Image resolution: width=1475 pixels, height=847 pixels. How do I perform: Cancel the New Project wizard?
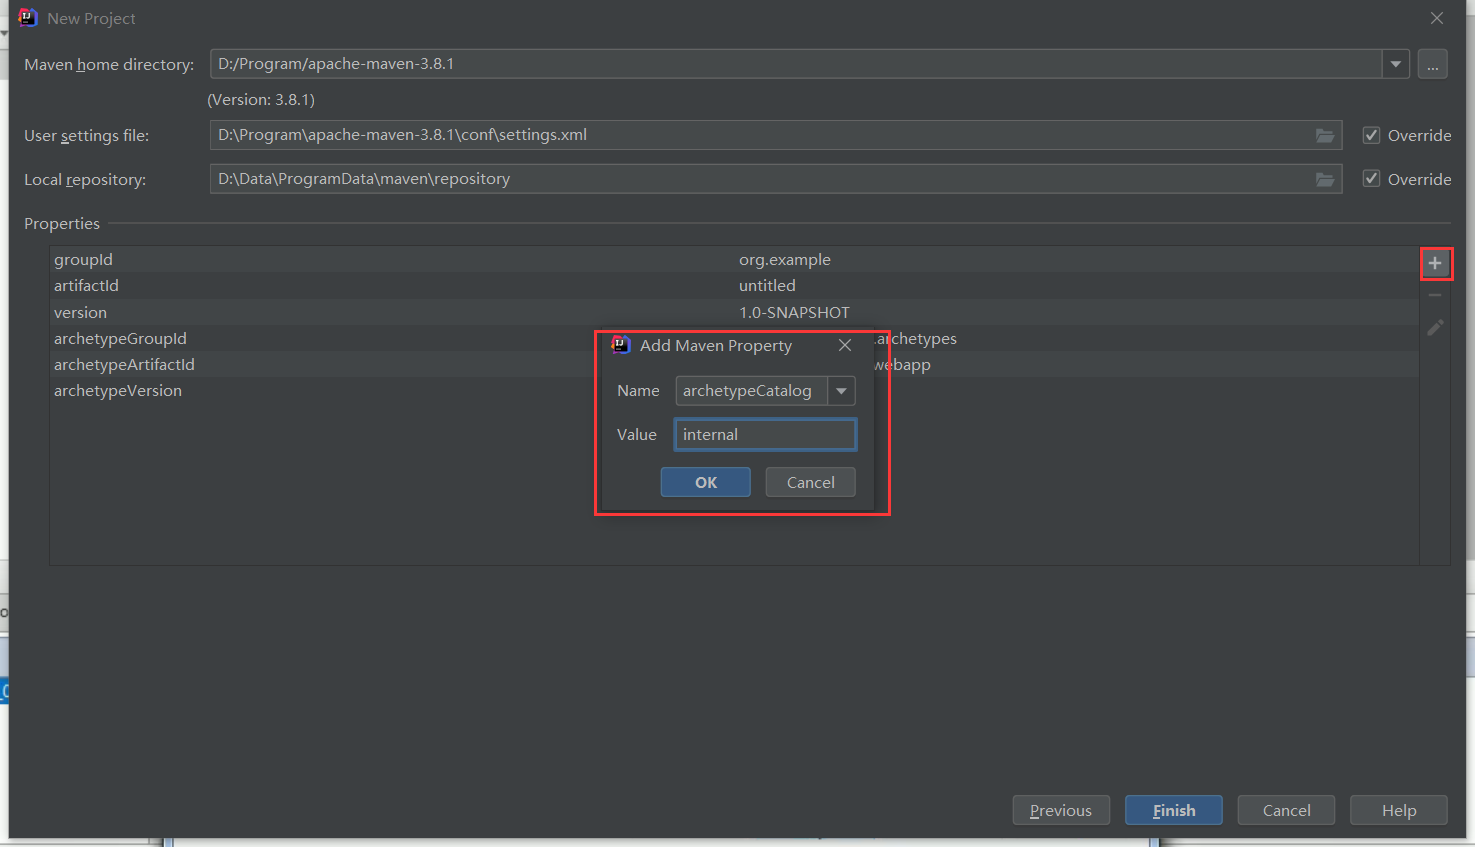(1286, 810)
